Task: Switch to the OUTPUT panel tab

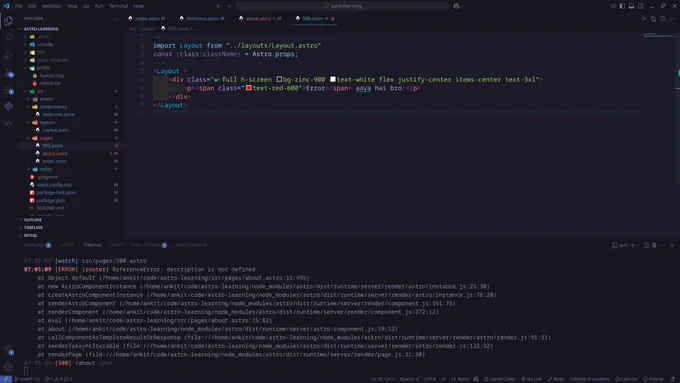Action: 67,246
